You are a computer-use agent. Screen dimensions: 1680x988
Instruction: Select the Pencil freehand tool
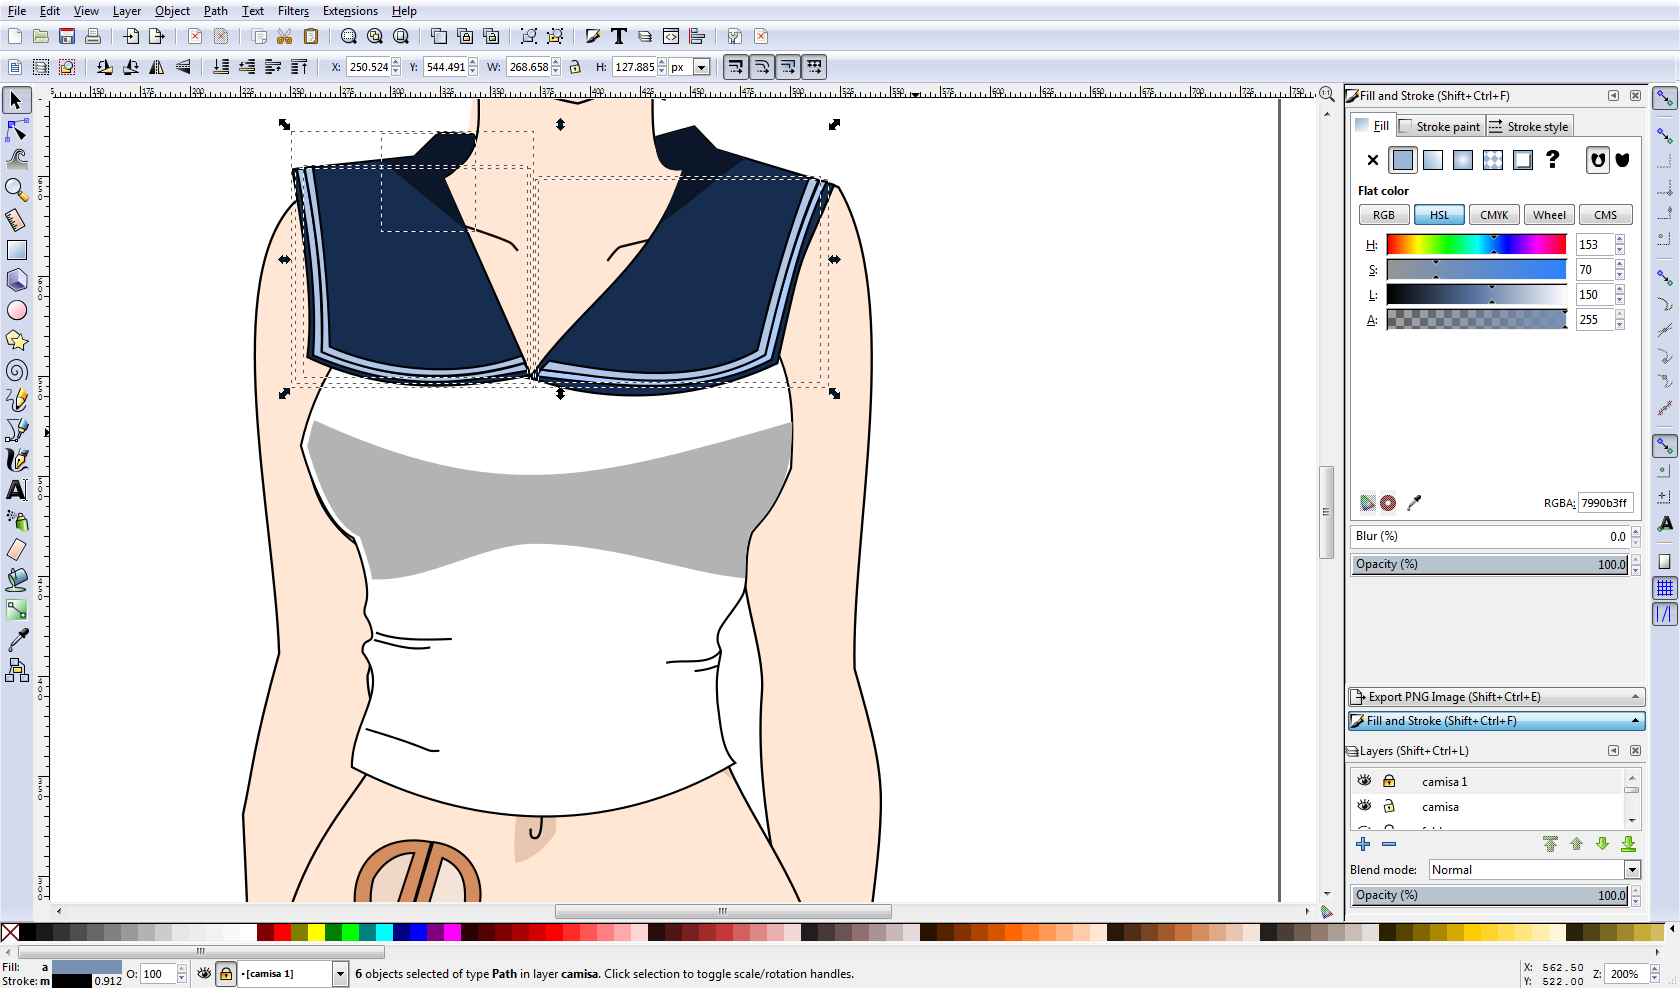pyautogui.click(x=16, y=400)
